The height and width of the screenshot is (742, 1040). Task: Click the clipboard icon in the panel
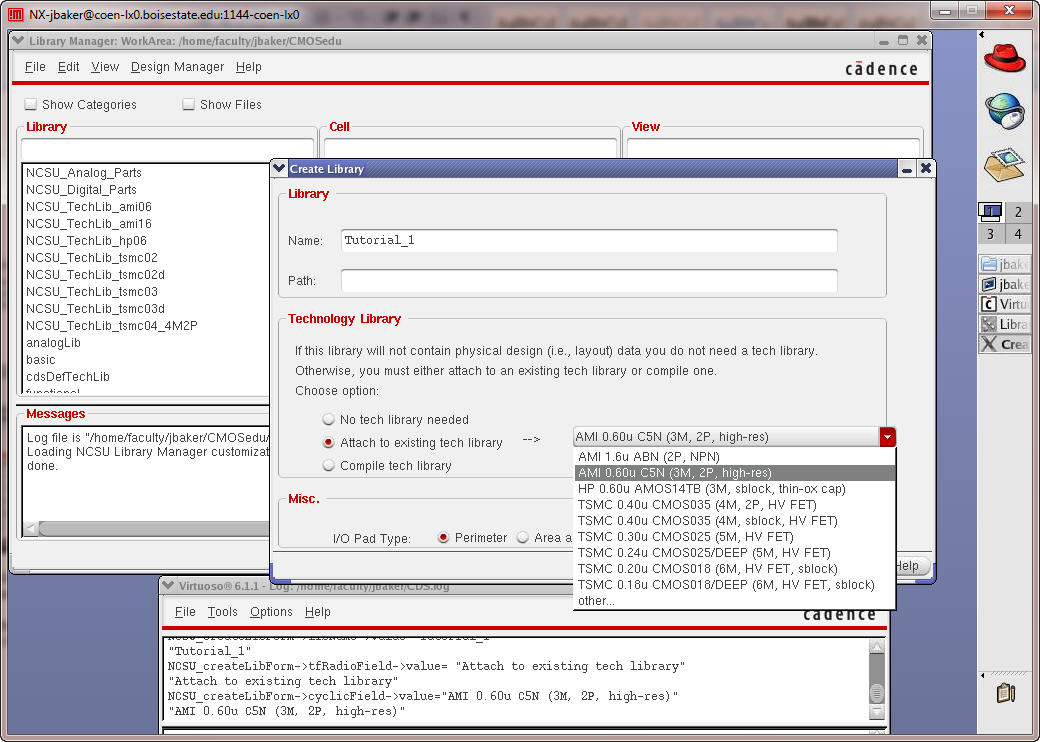[x=1004, y=692]
